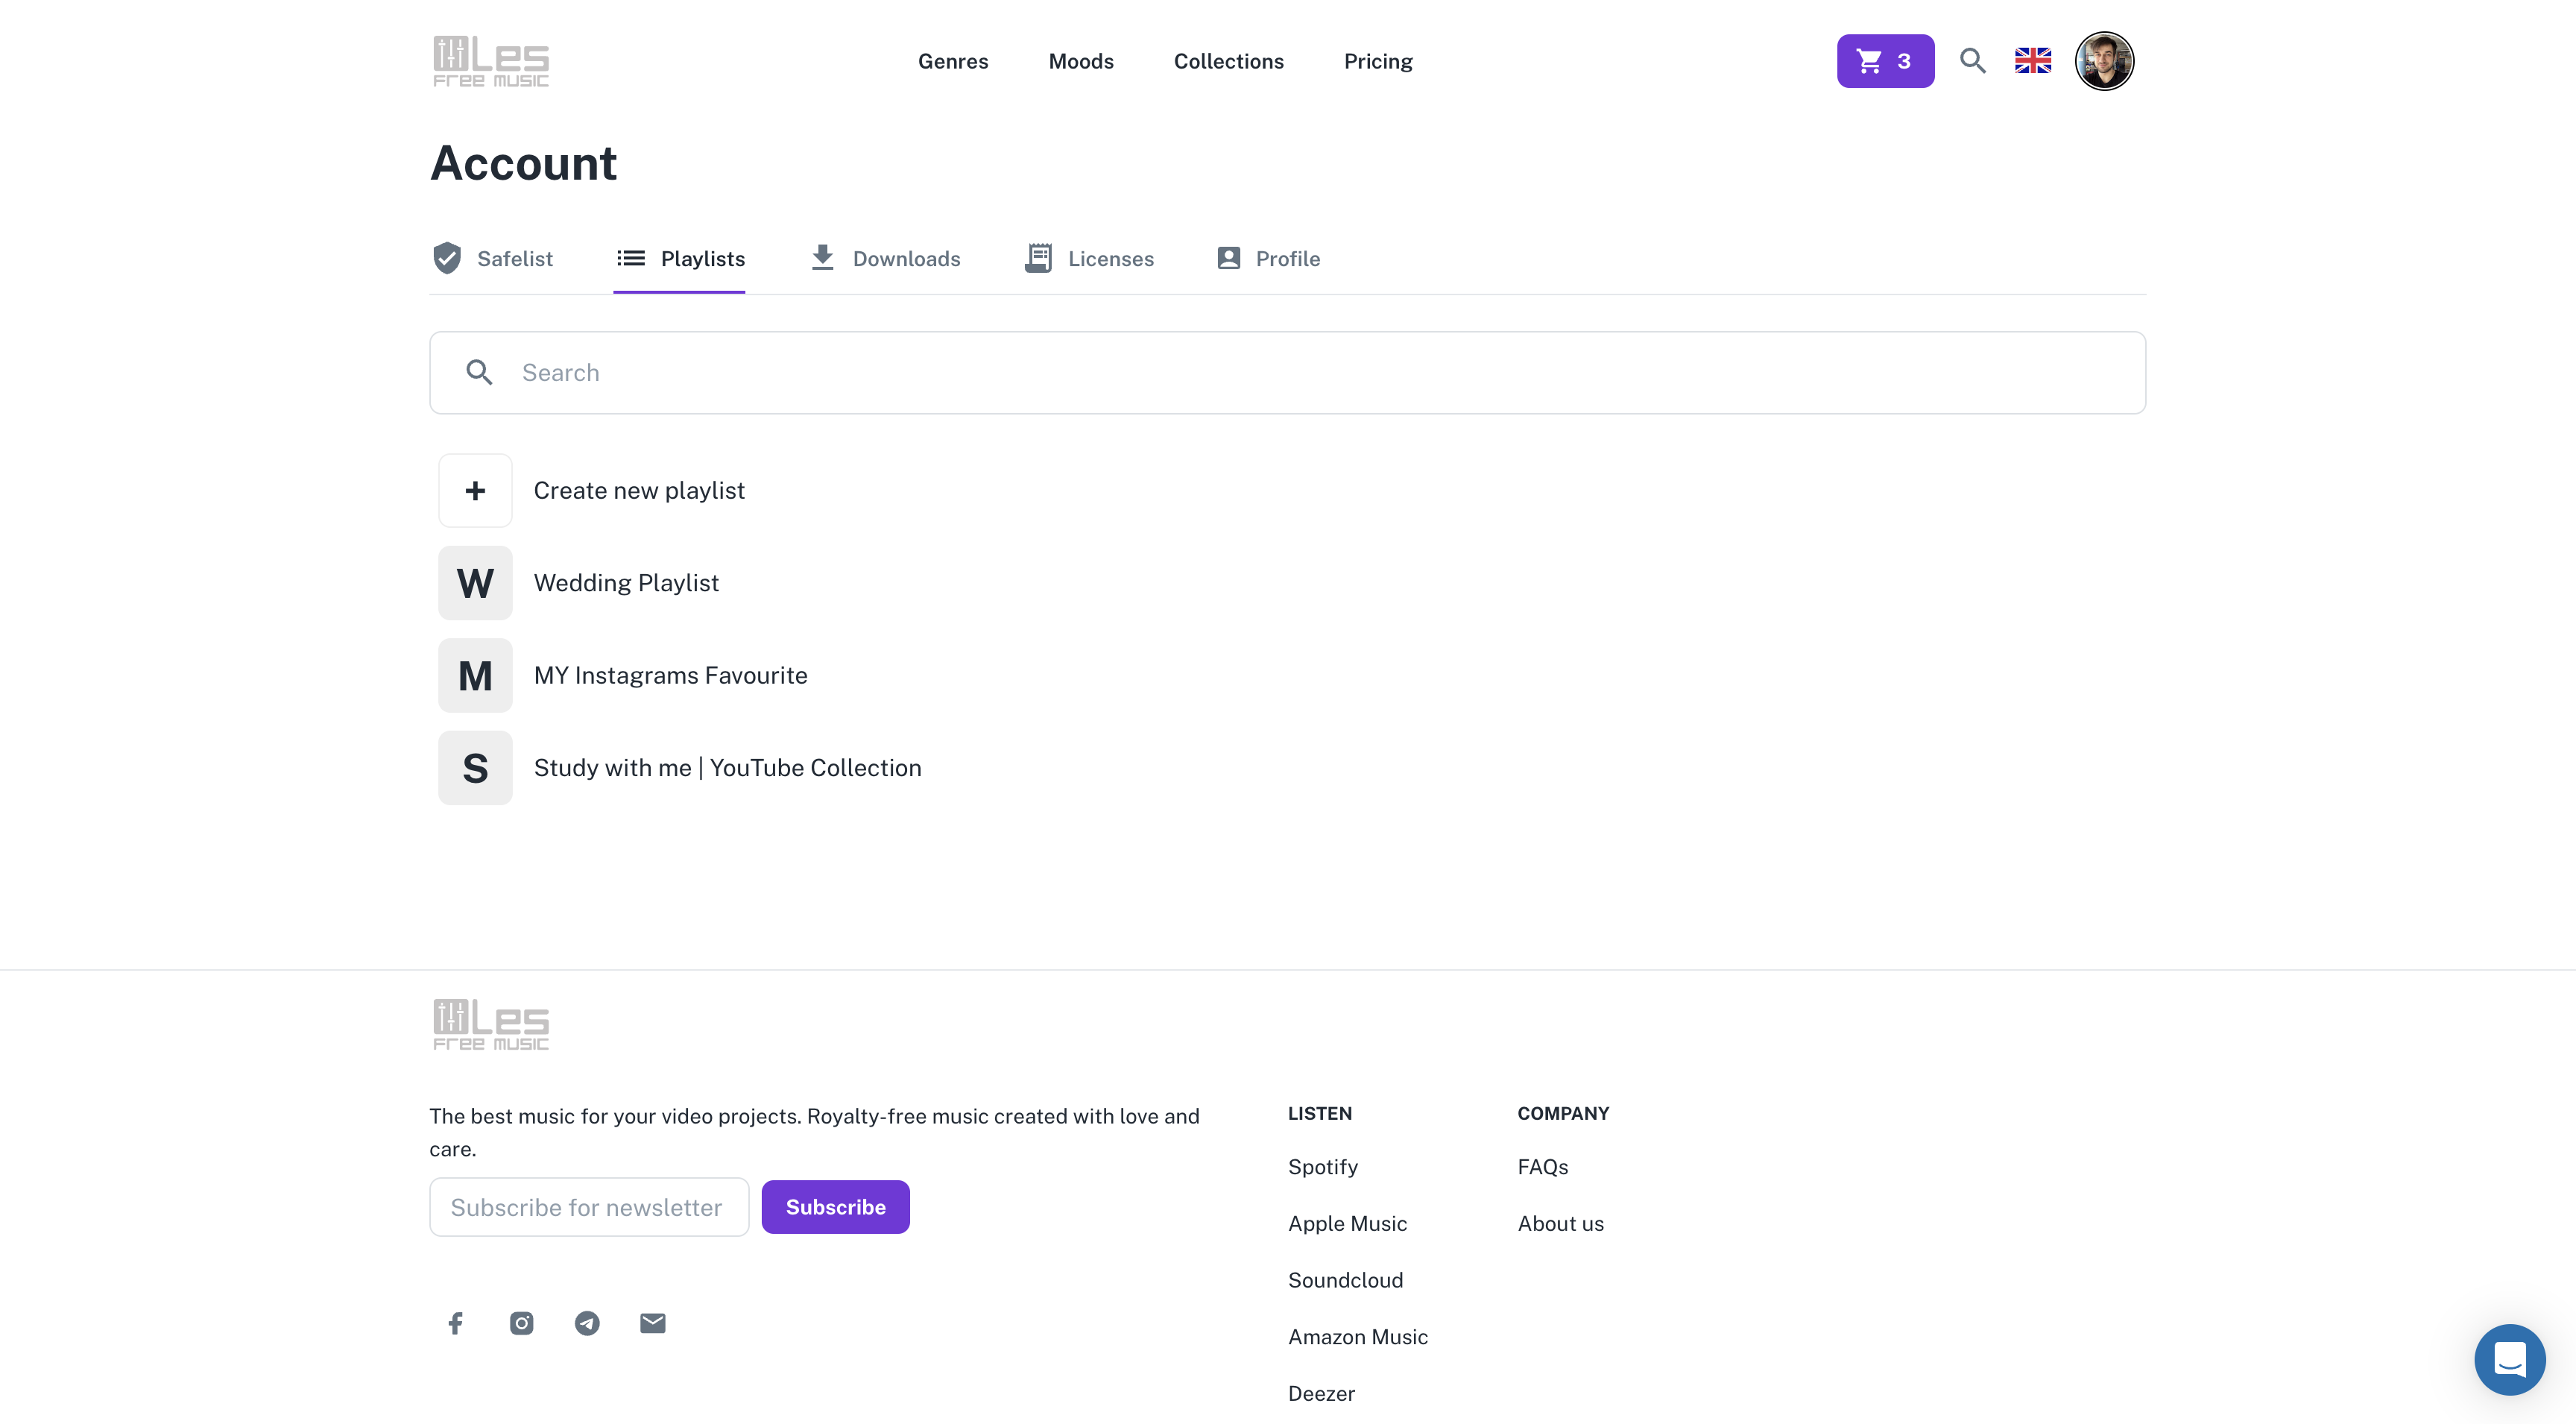The image size is (2576, 1424).
Task: Open the Spotify link
Action: click(1322, 1167)
